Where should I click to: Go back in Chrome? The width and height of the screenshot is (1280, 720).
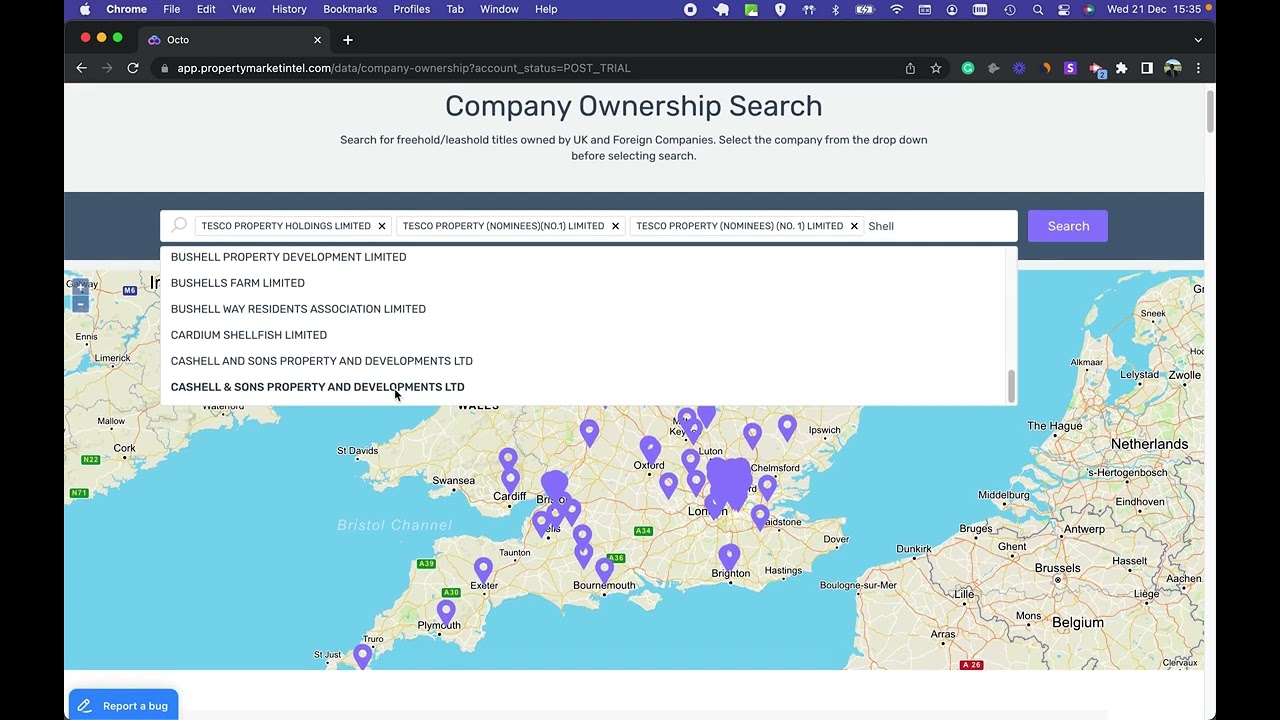82,68
